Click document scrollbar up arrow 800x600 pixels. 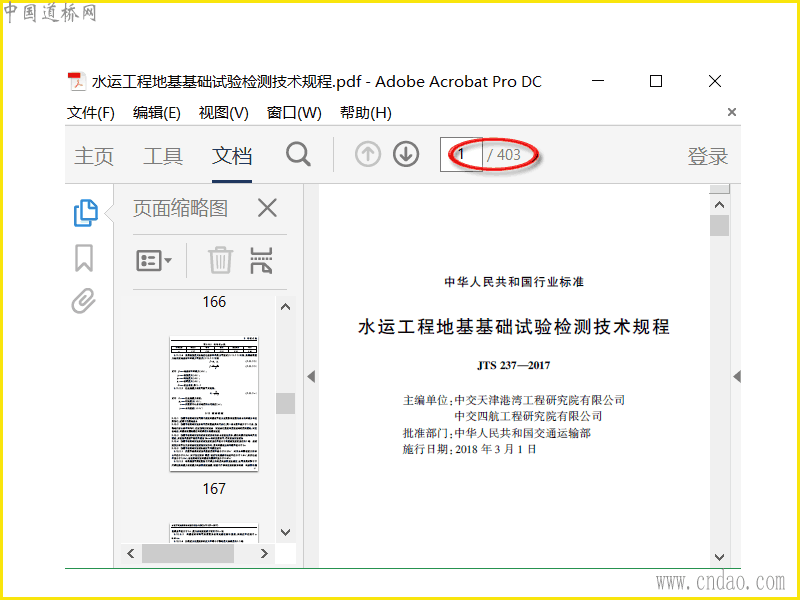719,205
